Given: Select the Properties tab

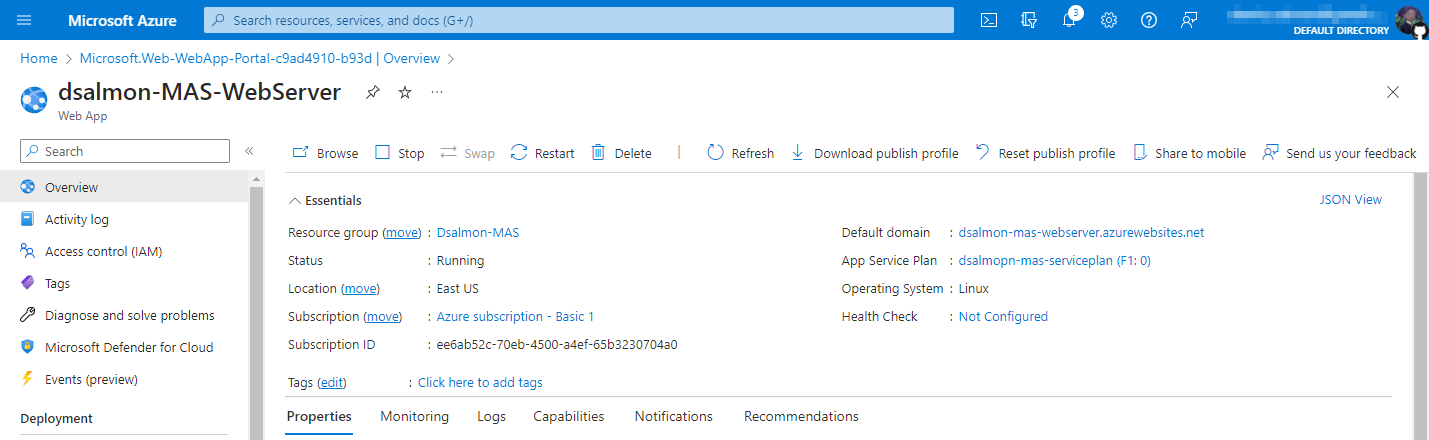Looking at the screenshot, I should 319,416.
